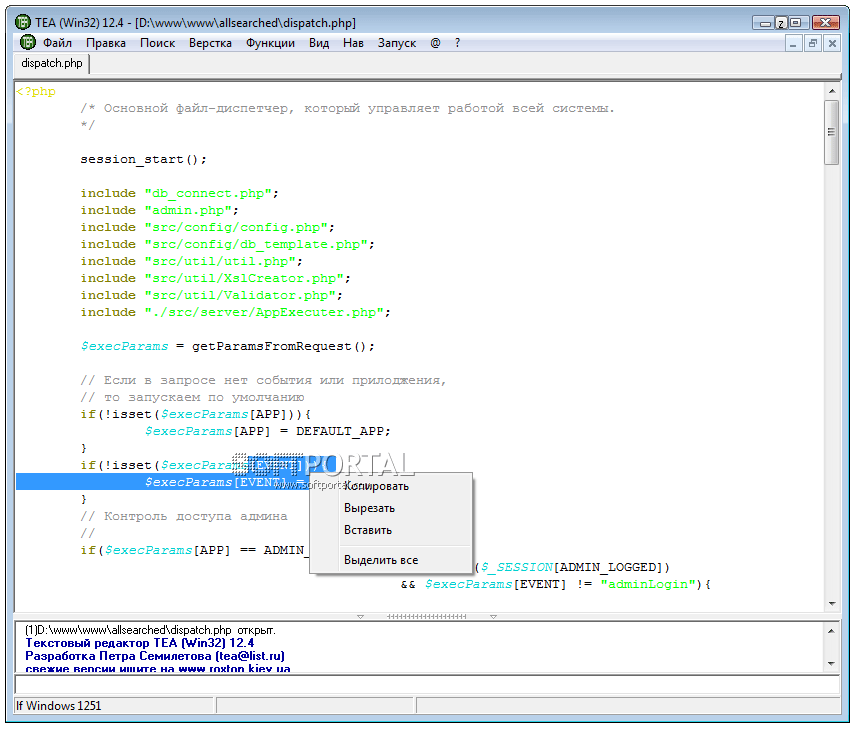Click the <?php opening tag line
This screenshot has width=856, height=732.
coord(36,92)
